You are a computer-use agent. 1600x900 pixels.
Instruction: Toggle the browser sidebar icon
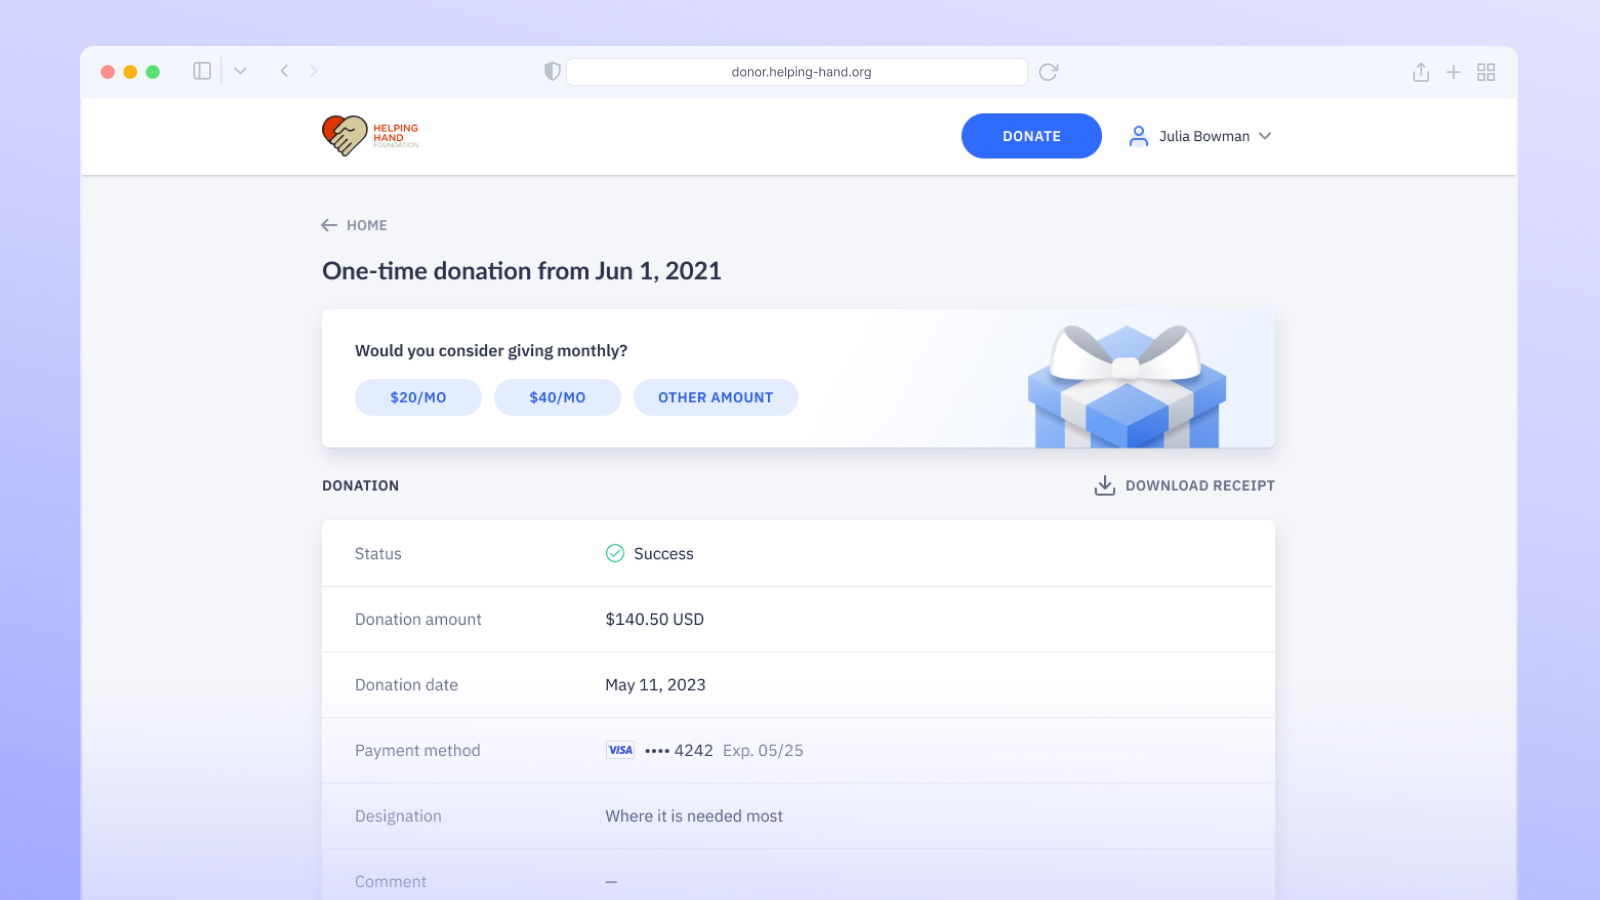pyautogui.click(x=202, y=71)
